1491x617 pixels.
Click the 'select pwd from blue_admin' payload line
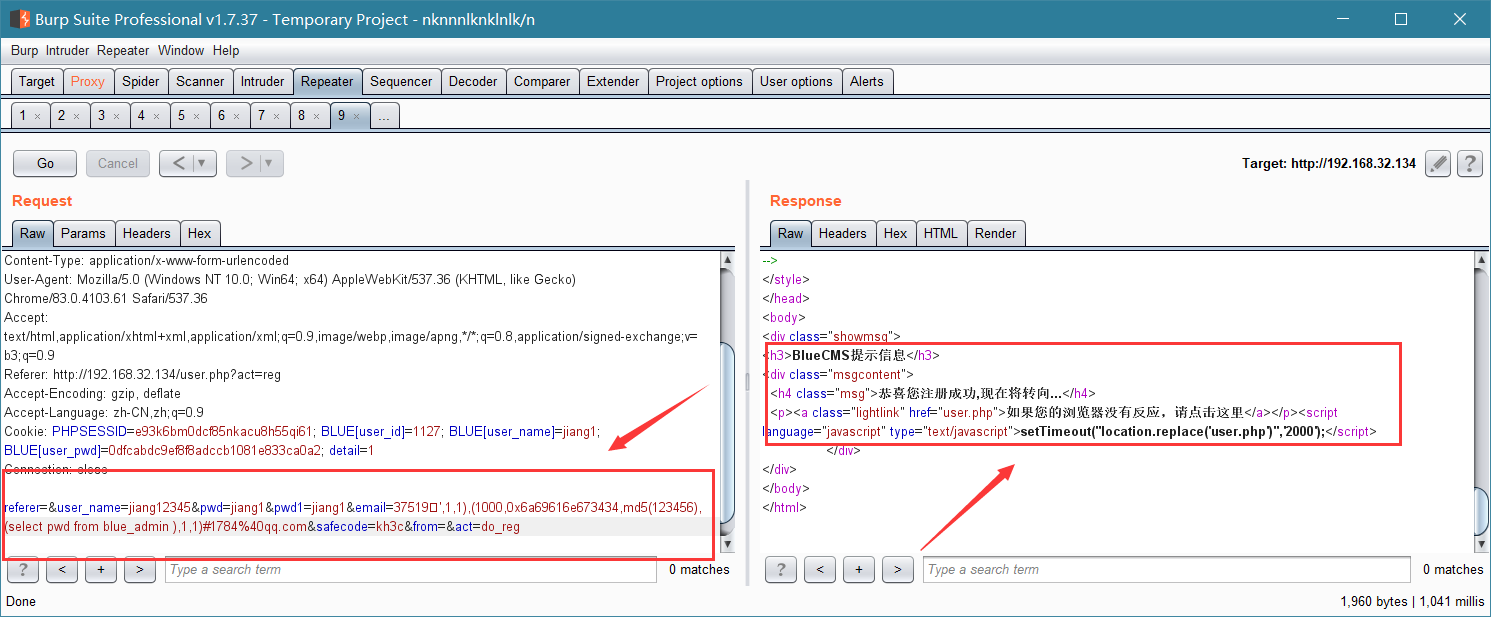click(262, 527)
